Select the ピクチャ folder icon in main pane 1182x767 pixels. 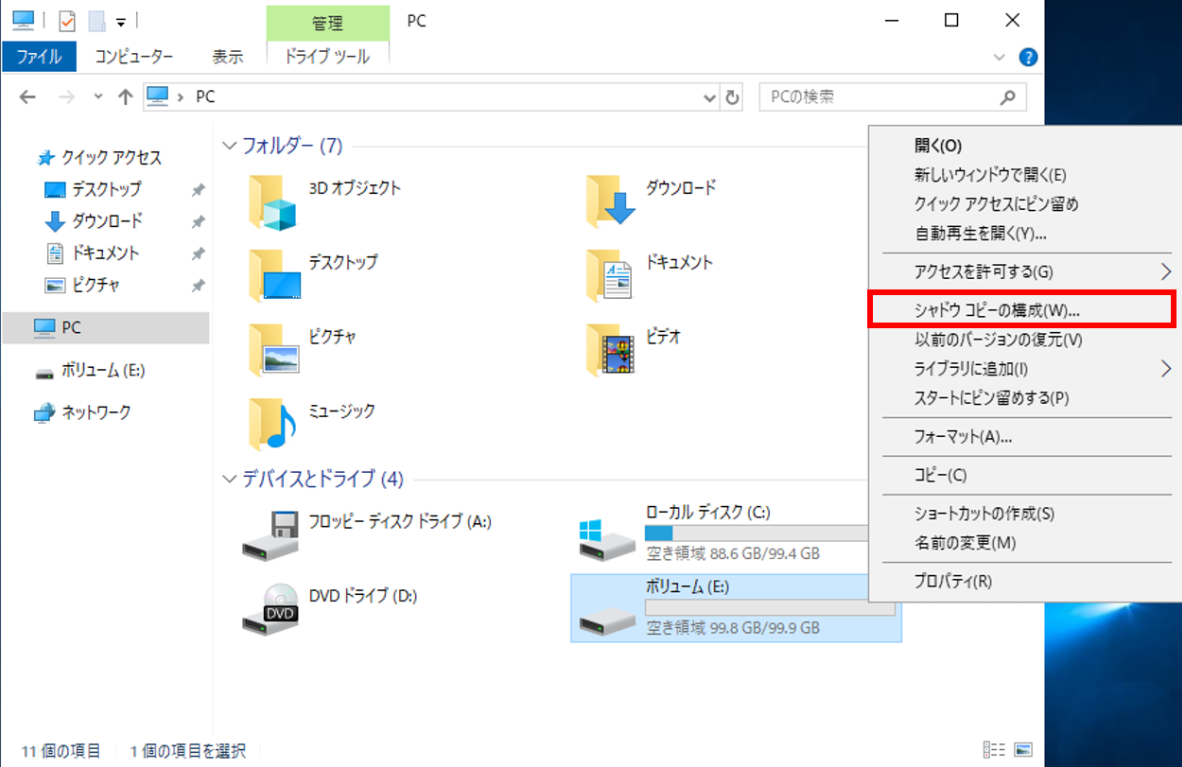point(274,350)
